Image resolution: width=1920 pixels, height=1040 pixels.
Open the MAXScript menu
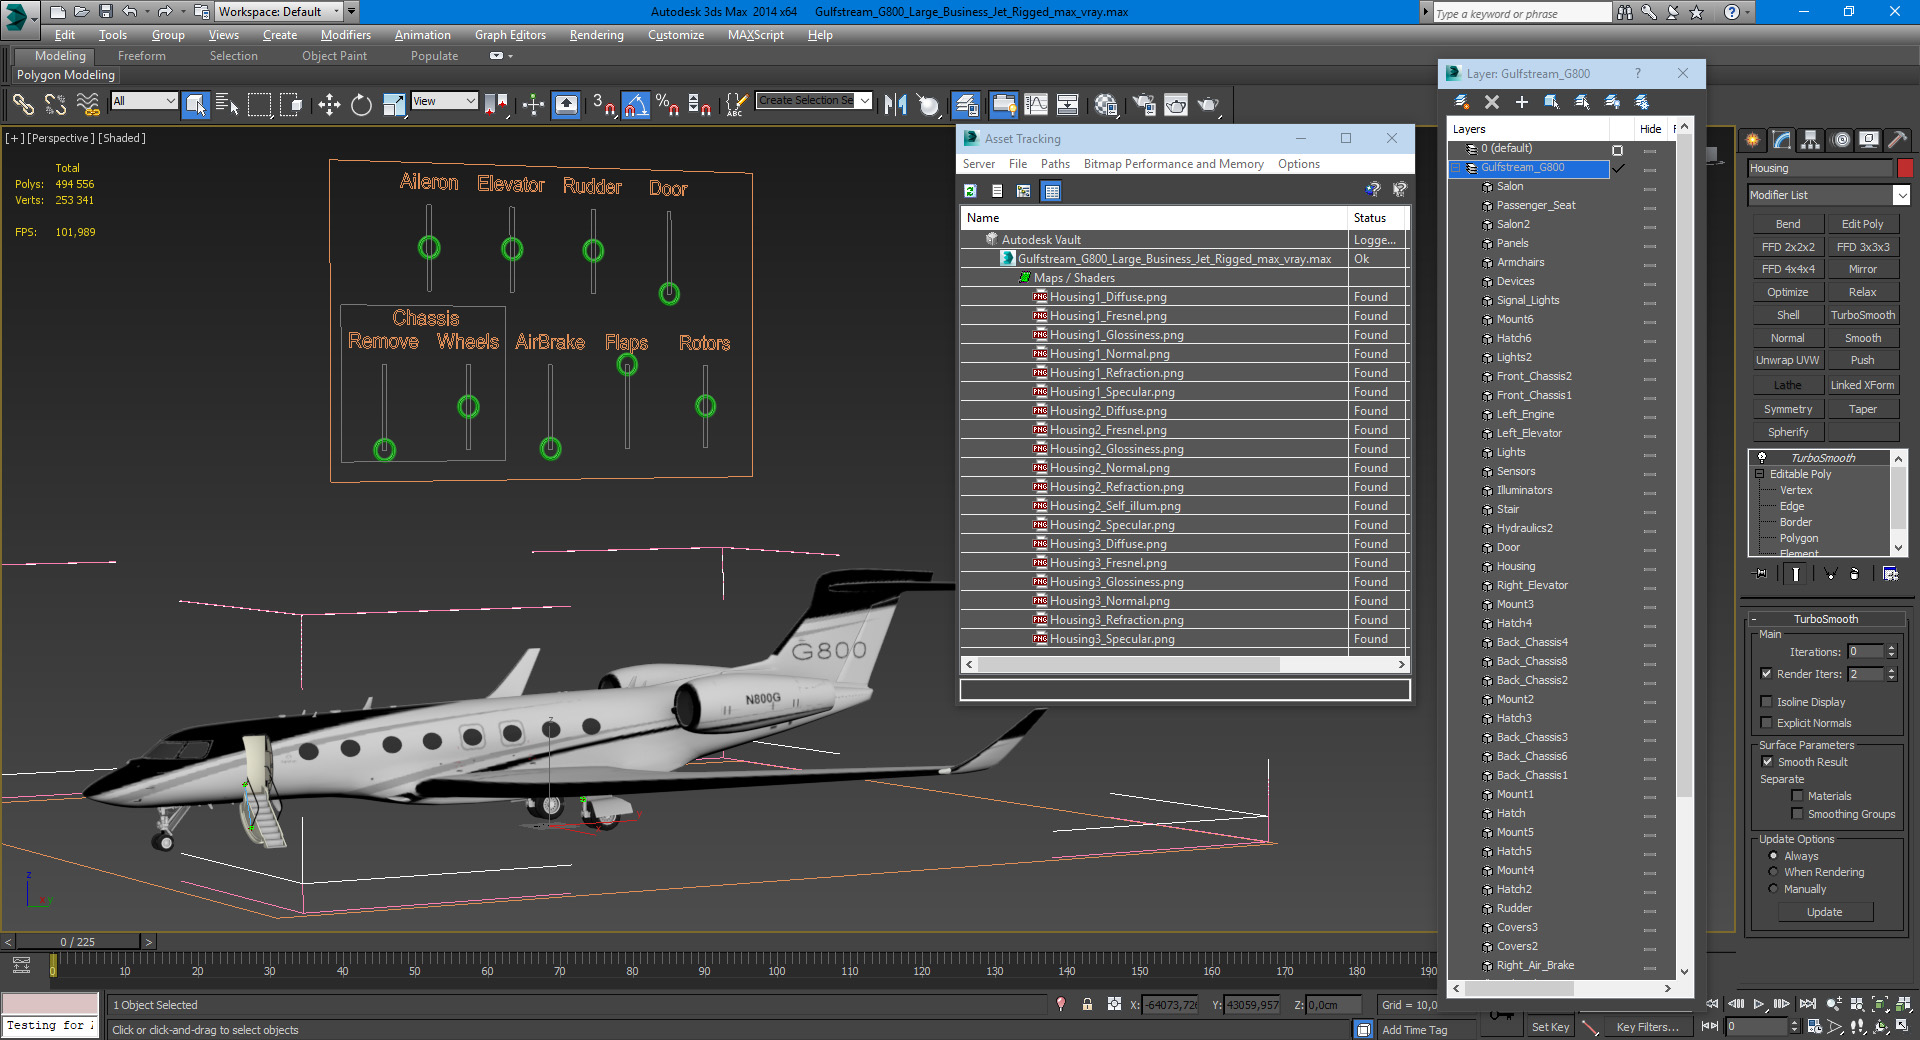pyautogui.click(x=755, y=35)
